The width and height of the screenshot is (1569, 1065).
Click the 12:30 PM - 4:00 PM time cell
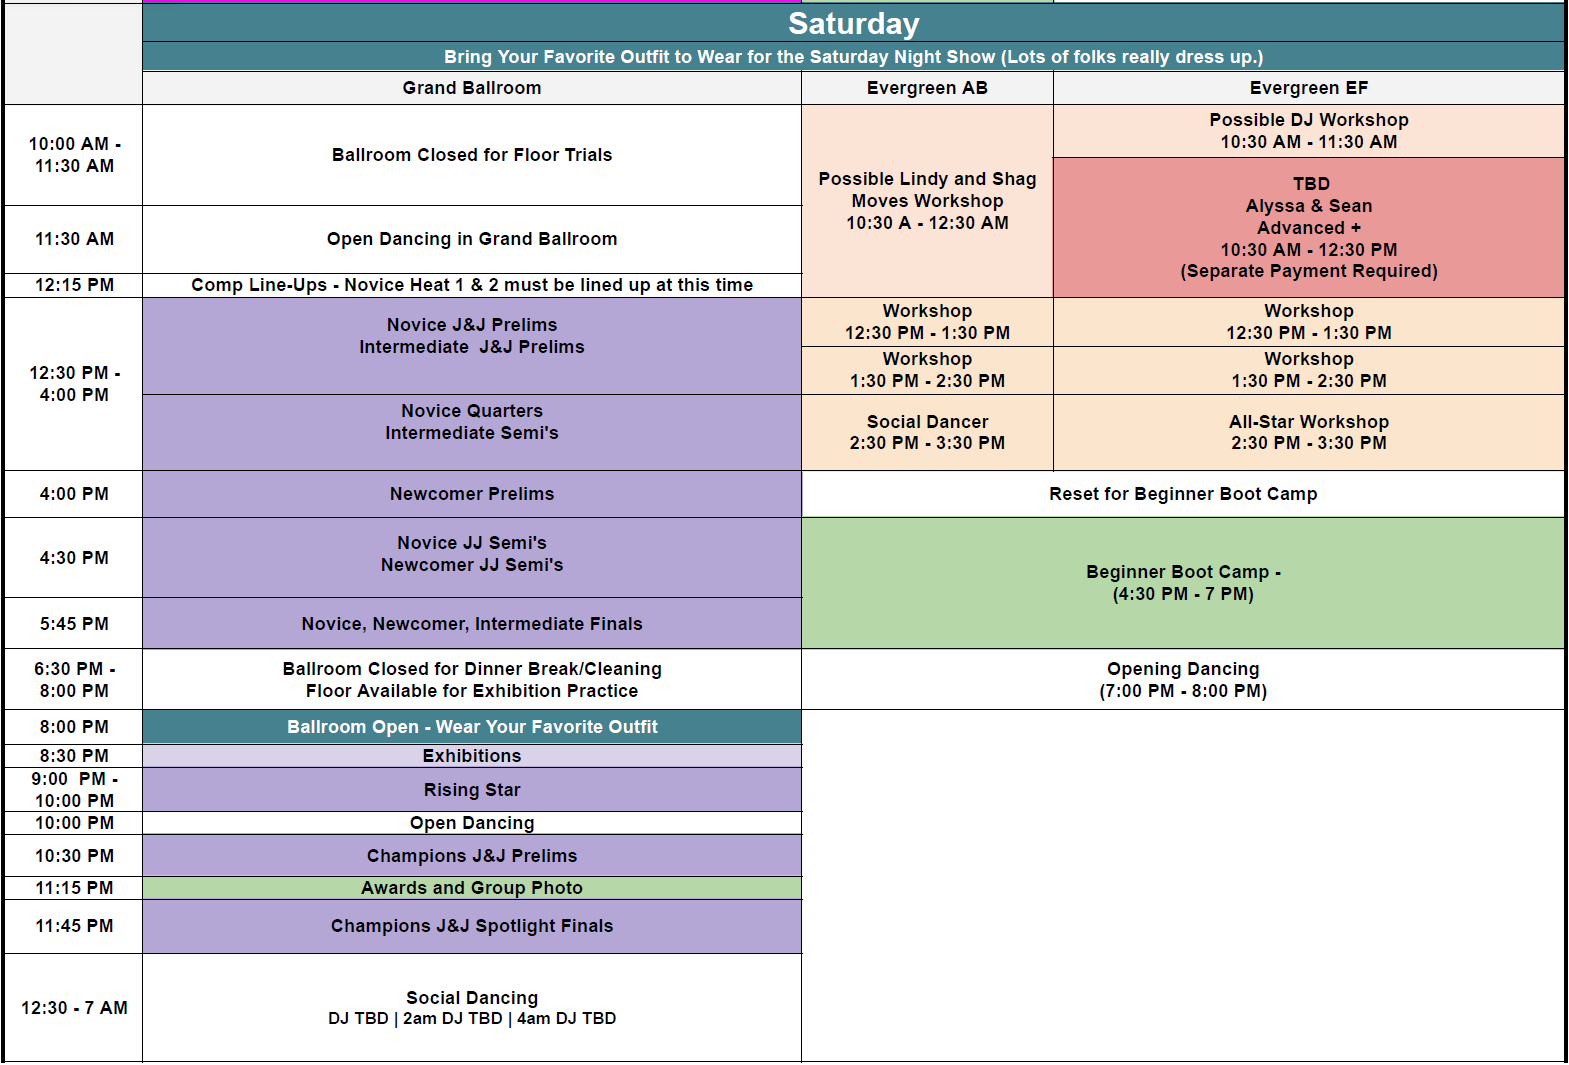click(74, 384)
